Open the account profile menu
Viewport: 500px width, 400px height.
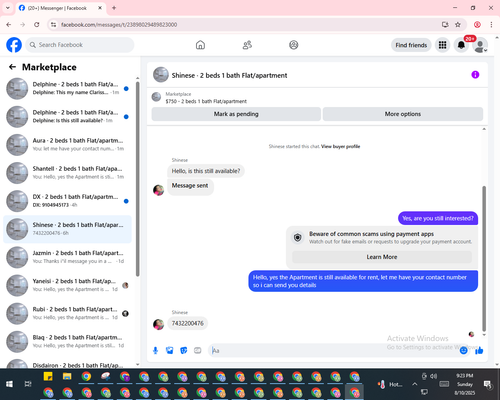(x=480, y=45)
